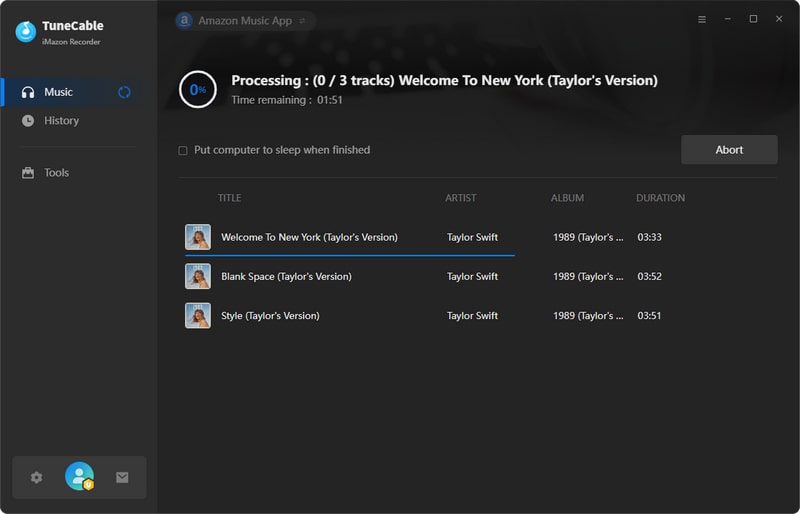The height and width of the screenshot is (514, 800).
Task: Click the Processing status heading text
Action: (444, 81)
